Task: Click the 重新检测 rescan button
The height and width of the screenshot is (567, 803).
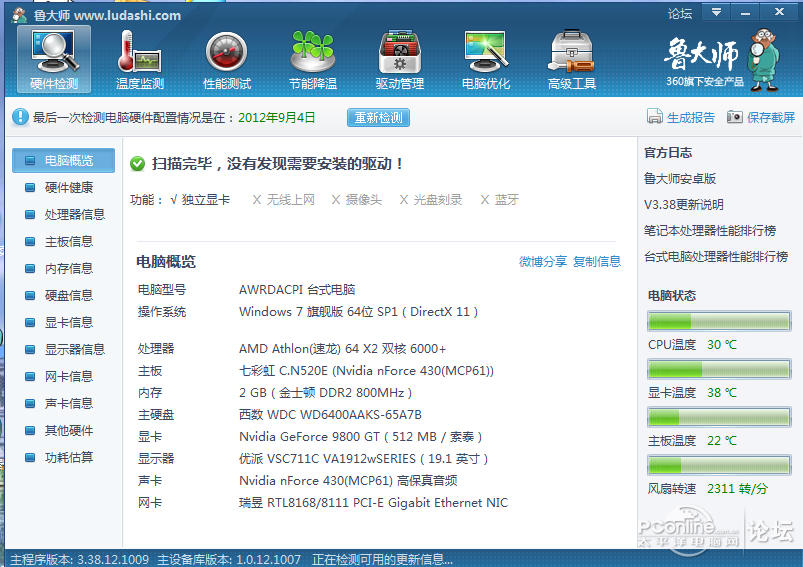Action: (378, 117)
